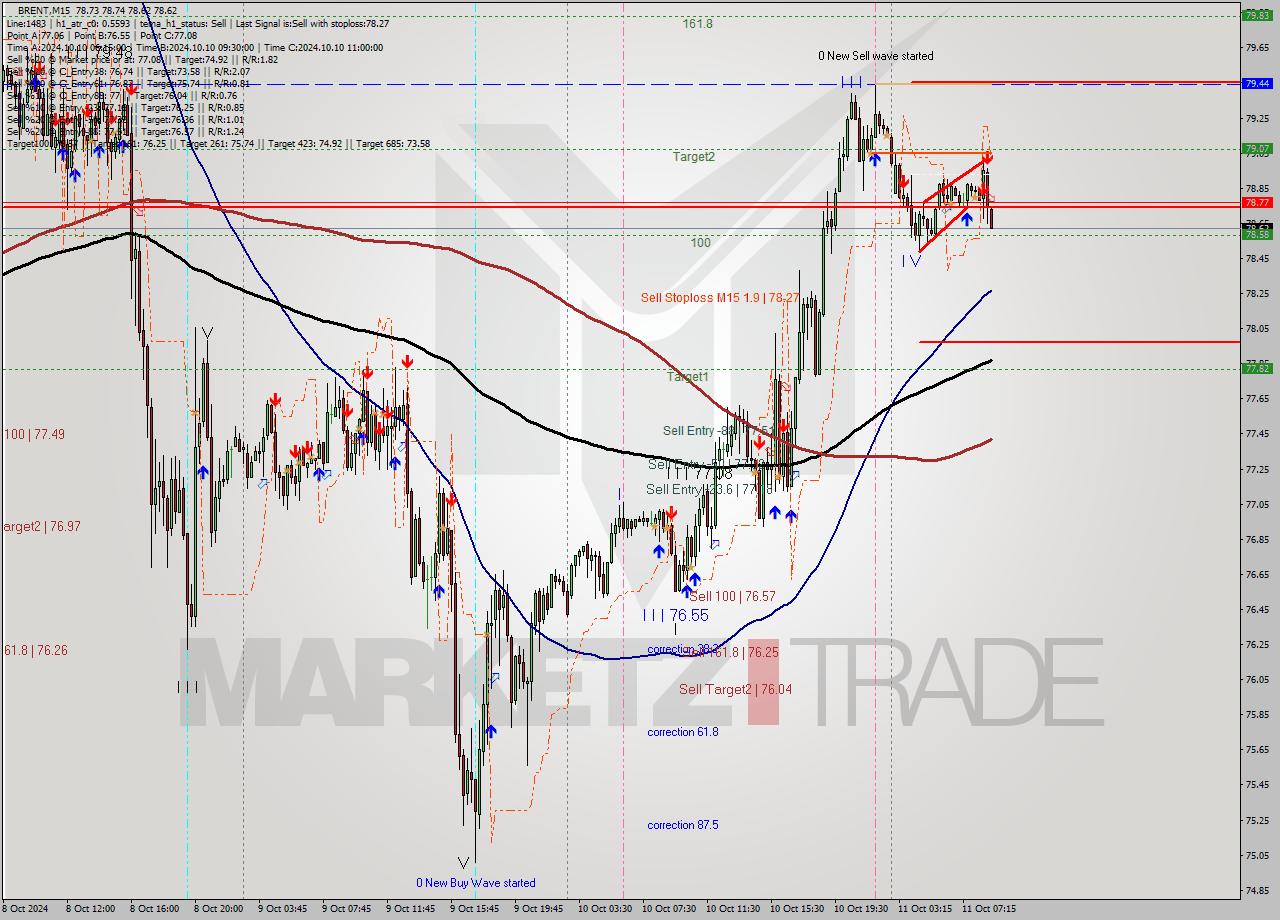Click the 76.05 price axis value
1280x920 pixels.
[x=1255, y=680]
